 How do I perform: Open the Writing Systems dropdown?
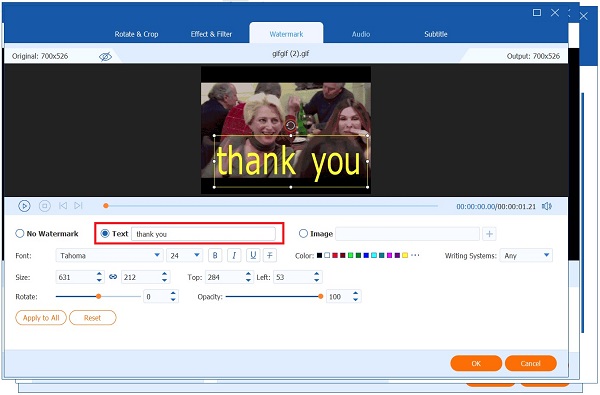click(526, 255)
